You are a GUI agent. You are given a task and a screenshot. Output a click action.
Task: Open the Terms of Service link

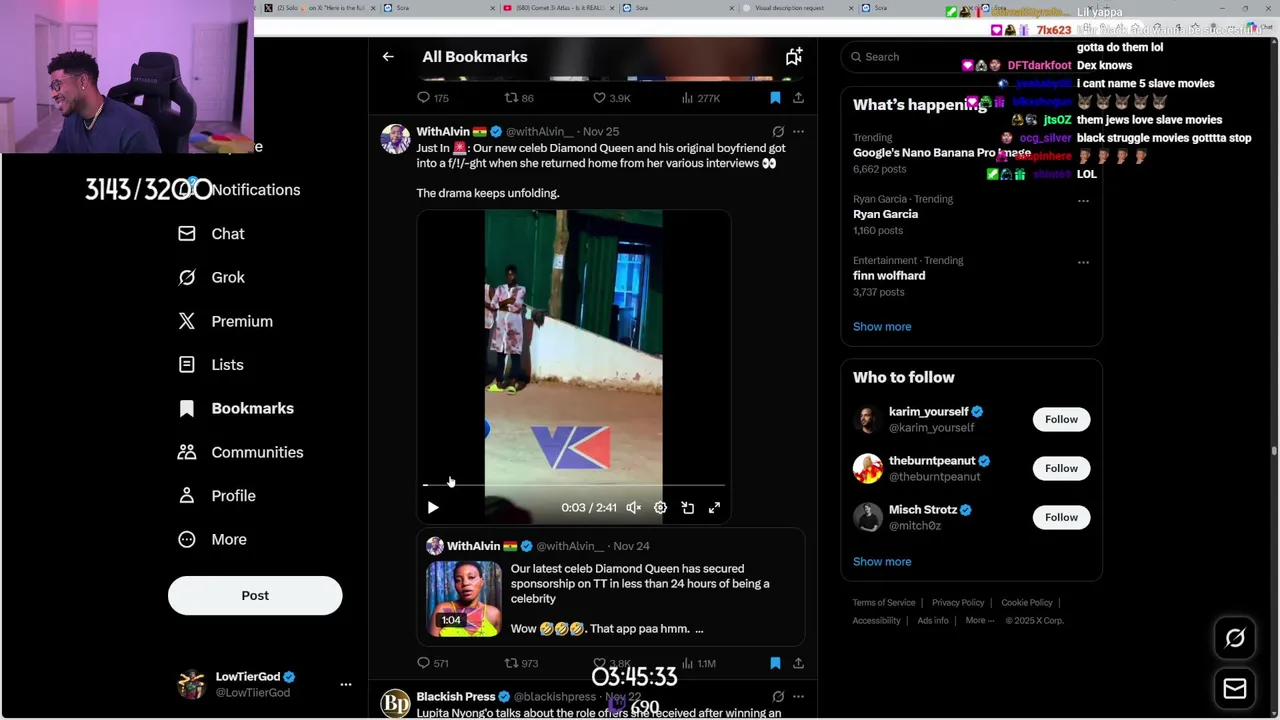pos(884,603)
